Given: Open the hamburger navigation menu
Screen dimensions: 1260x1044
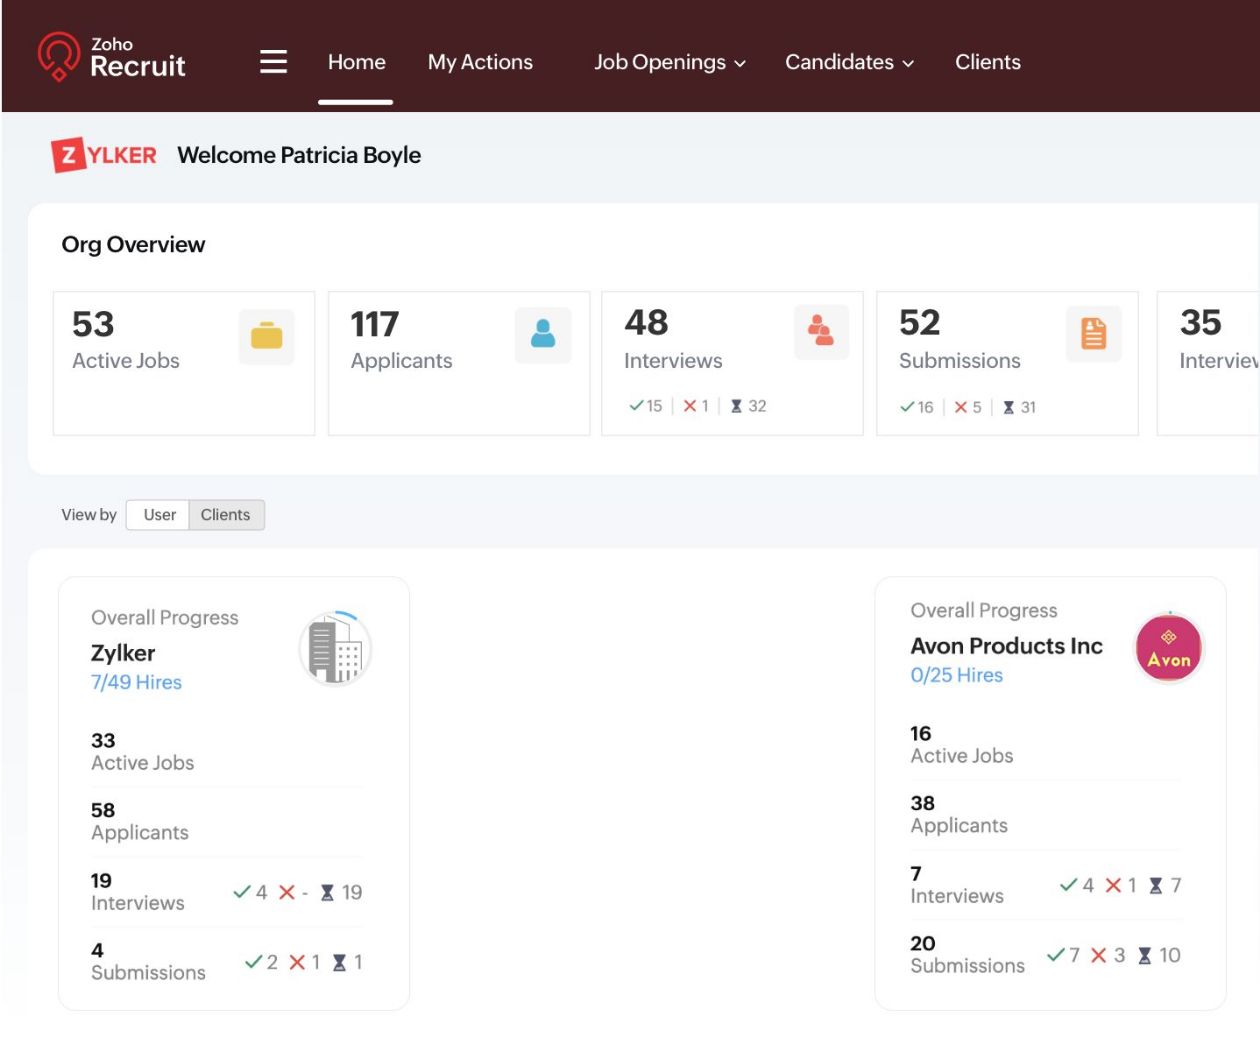Looking at the screenshot, I should tap(273, 62).
